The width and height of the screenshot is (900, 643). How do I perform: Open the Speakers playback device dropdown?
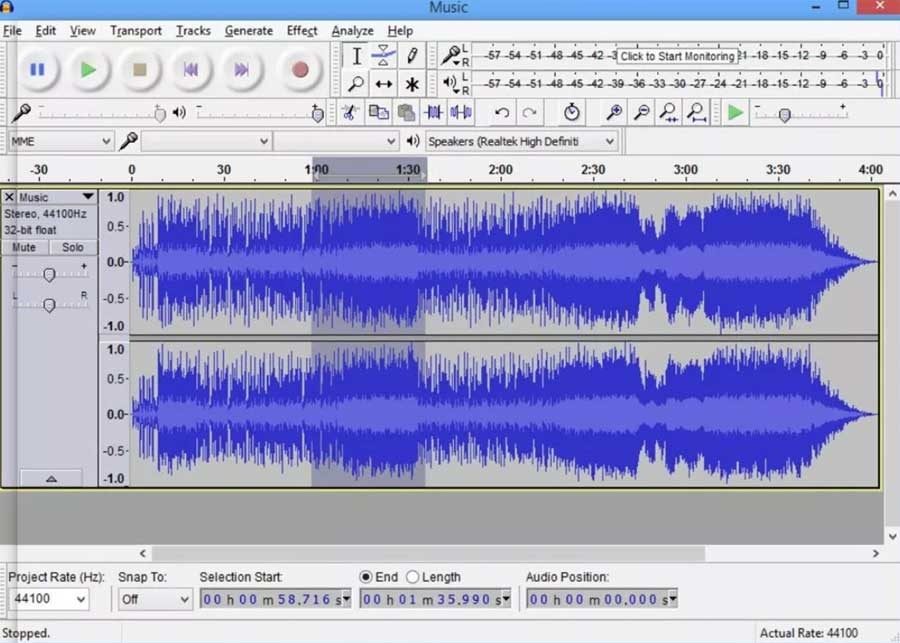[x=522, y=141]
